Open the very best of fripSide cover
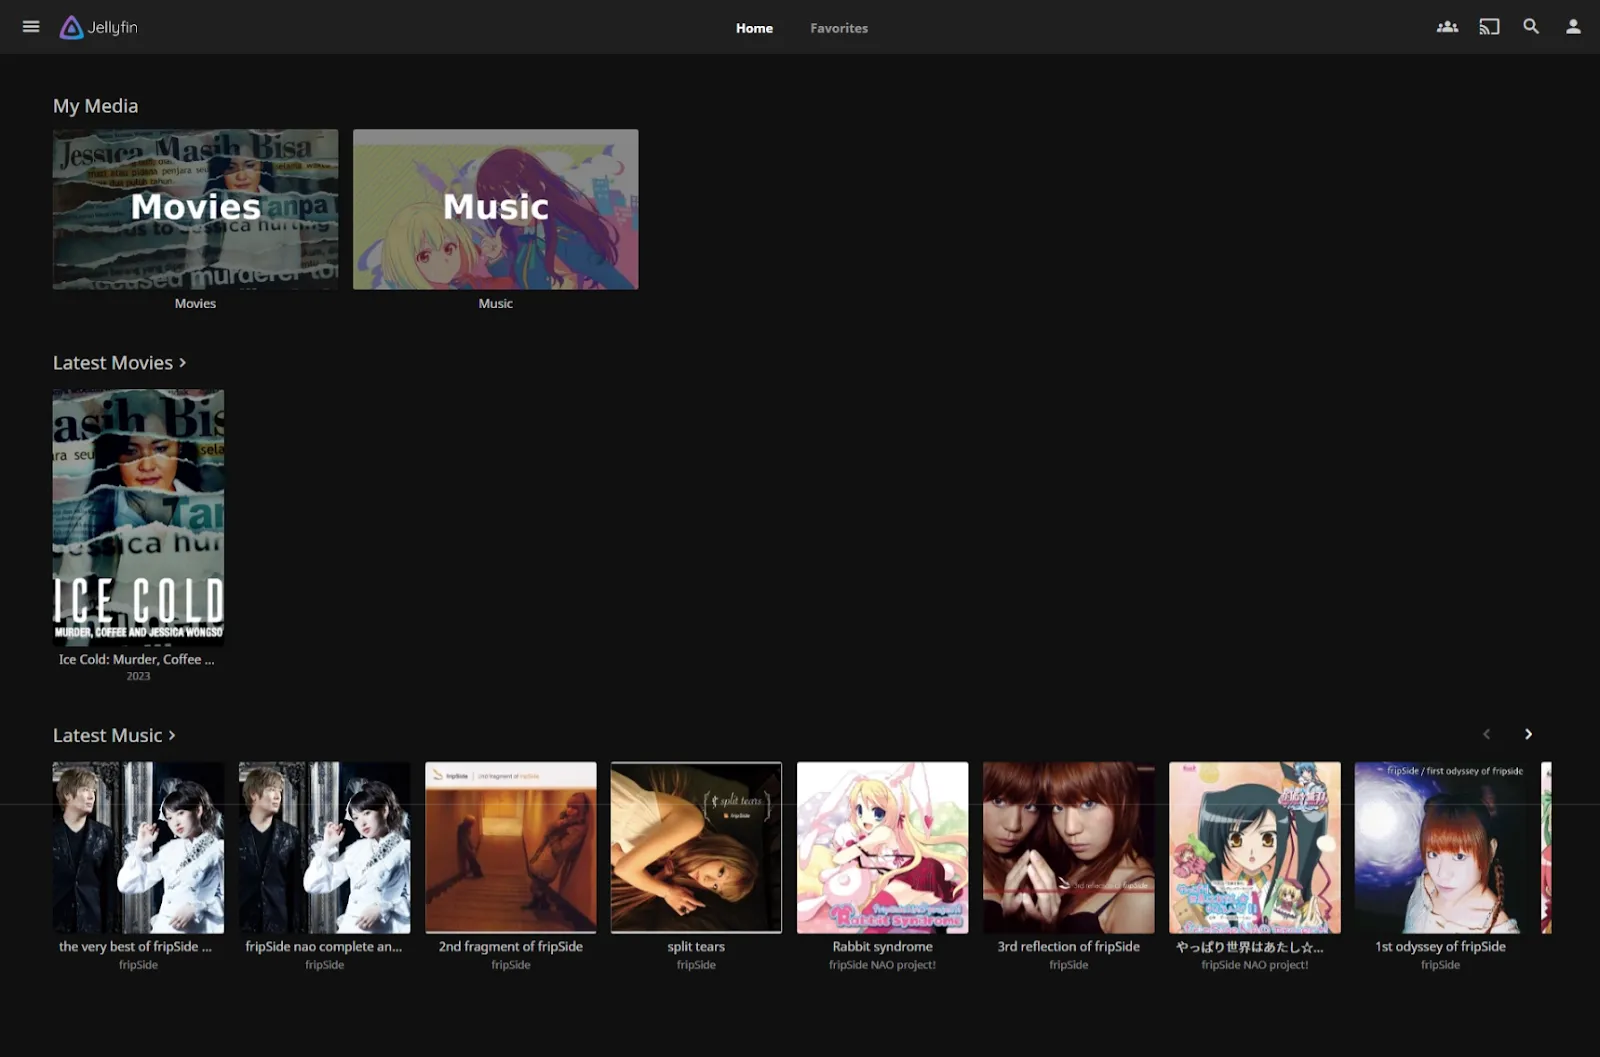Viewport: 1600px width, 1057px height. coord(138,848)
